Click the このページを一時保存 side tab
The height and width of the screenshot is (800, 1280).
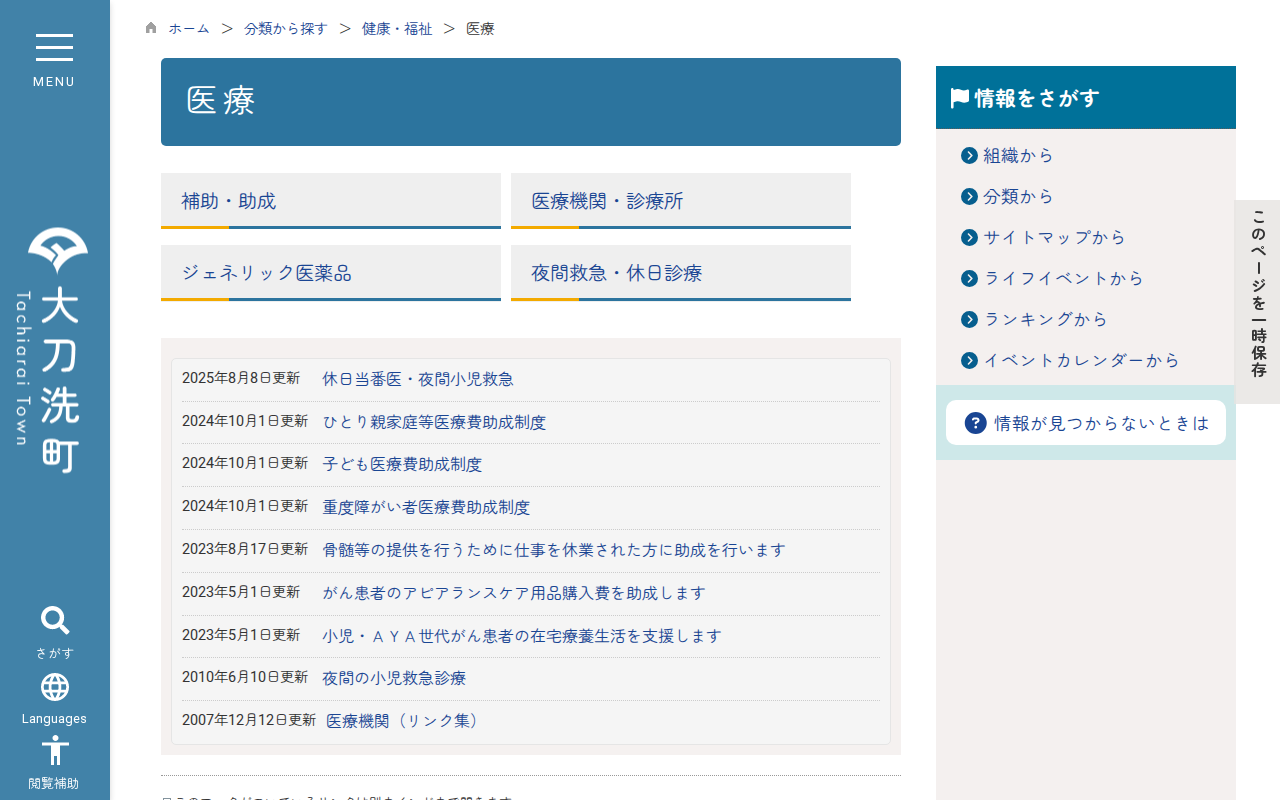(1258, 302)
